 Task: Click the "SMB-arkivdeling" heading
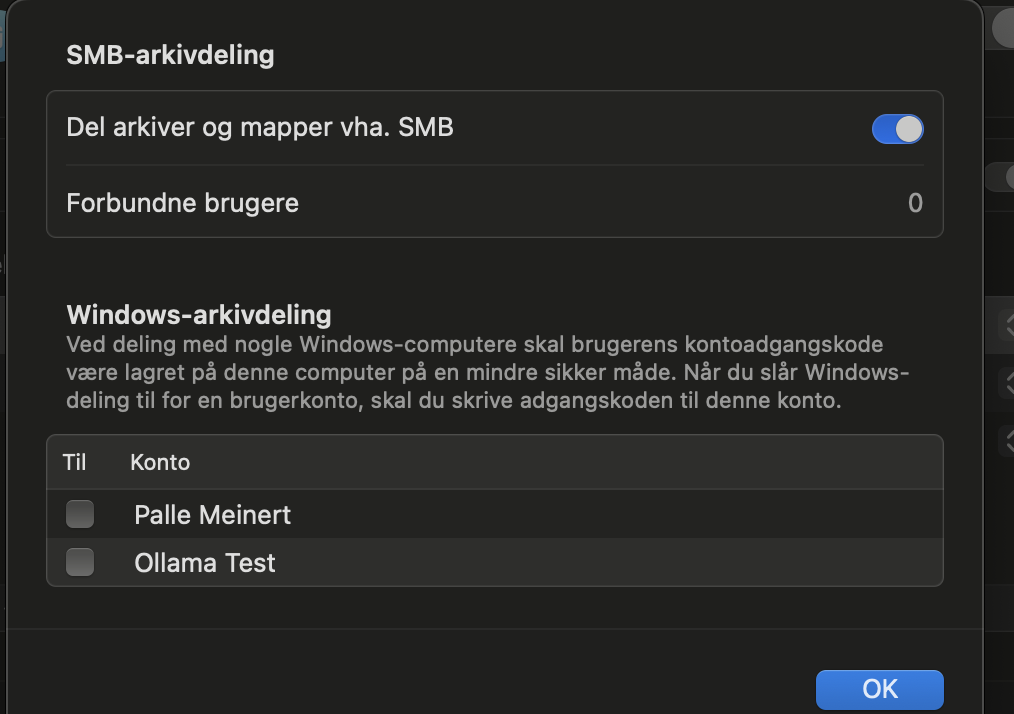point(170,54)
